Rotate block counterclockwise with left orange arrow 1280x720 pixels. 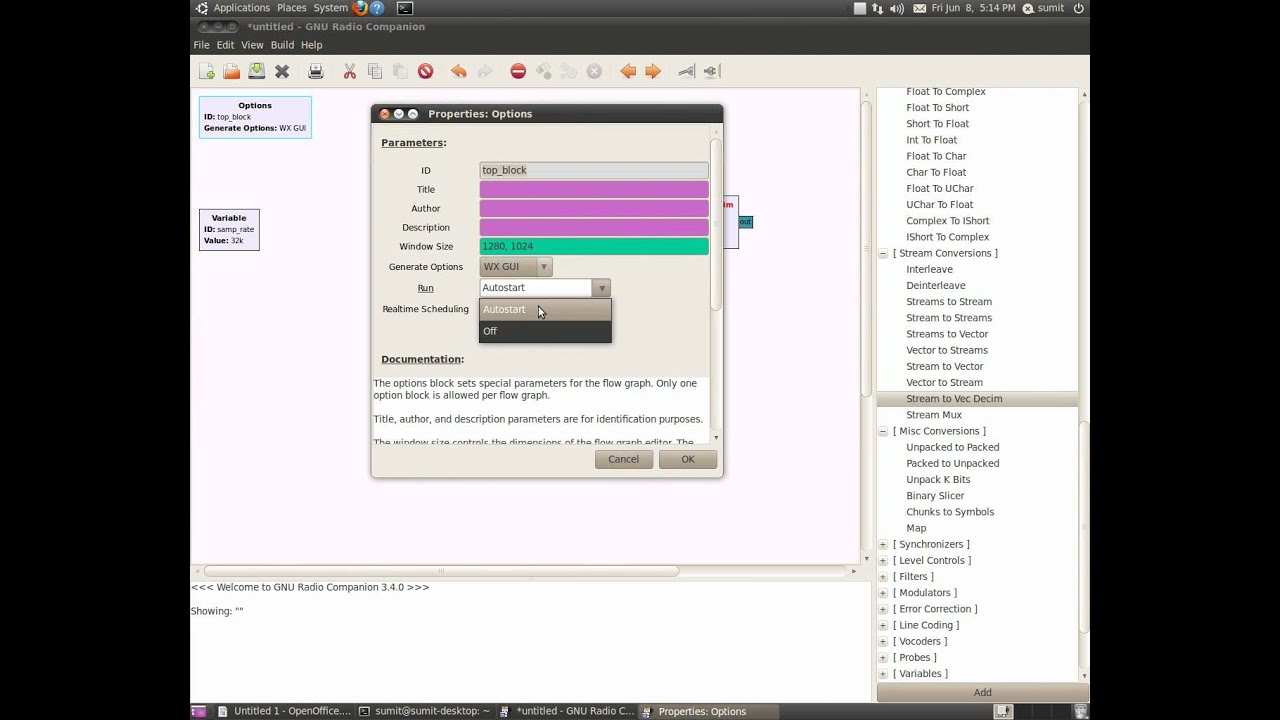pos(628,71)
